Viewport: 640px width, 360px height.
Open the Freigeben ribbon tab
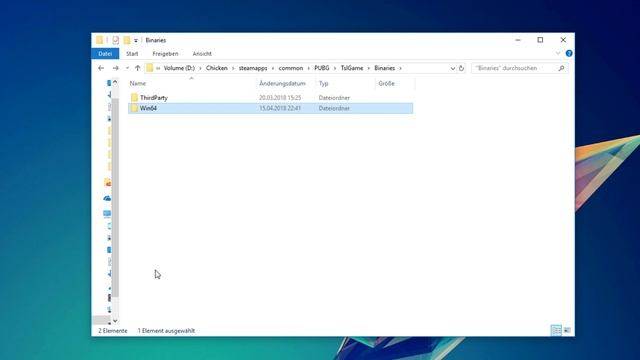click(165, 53)
